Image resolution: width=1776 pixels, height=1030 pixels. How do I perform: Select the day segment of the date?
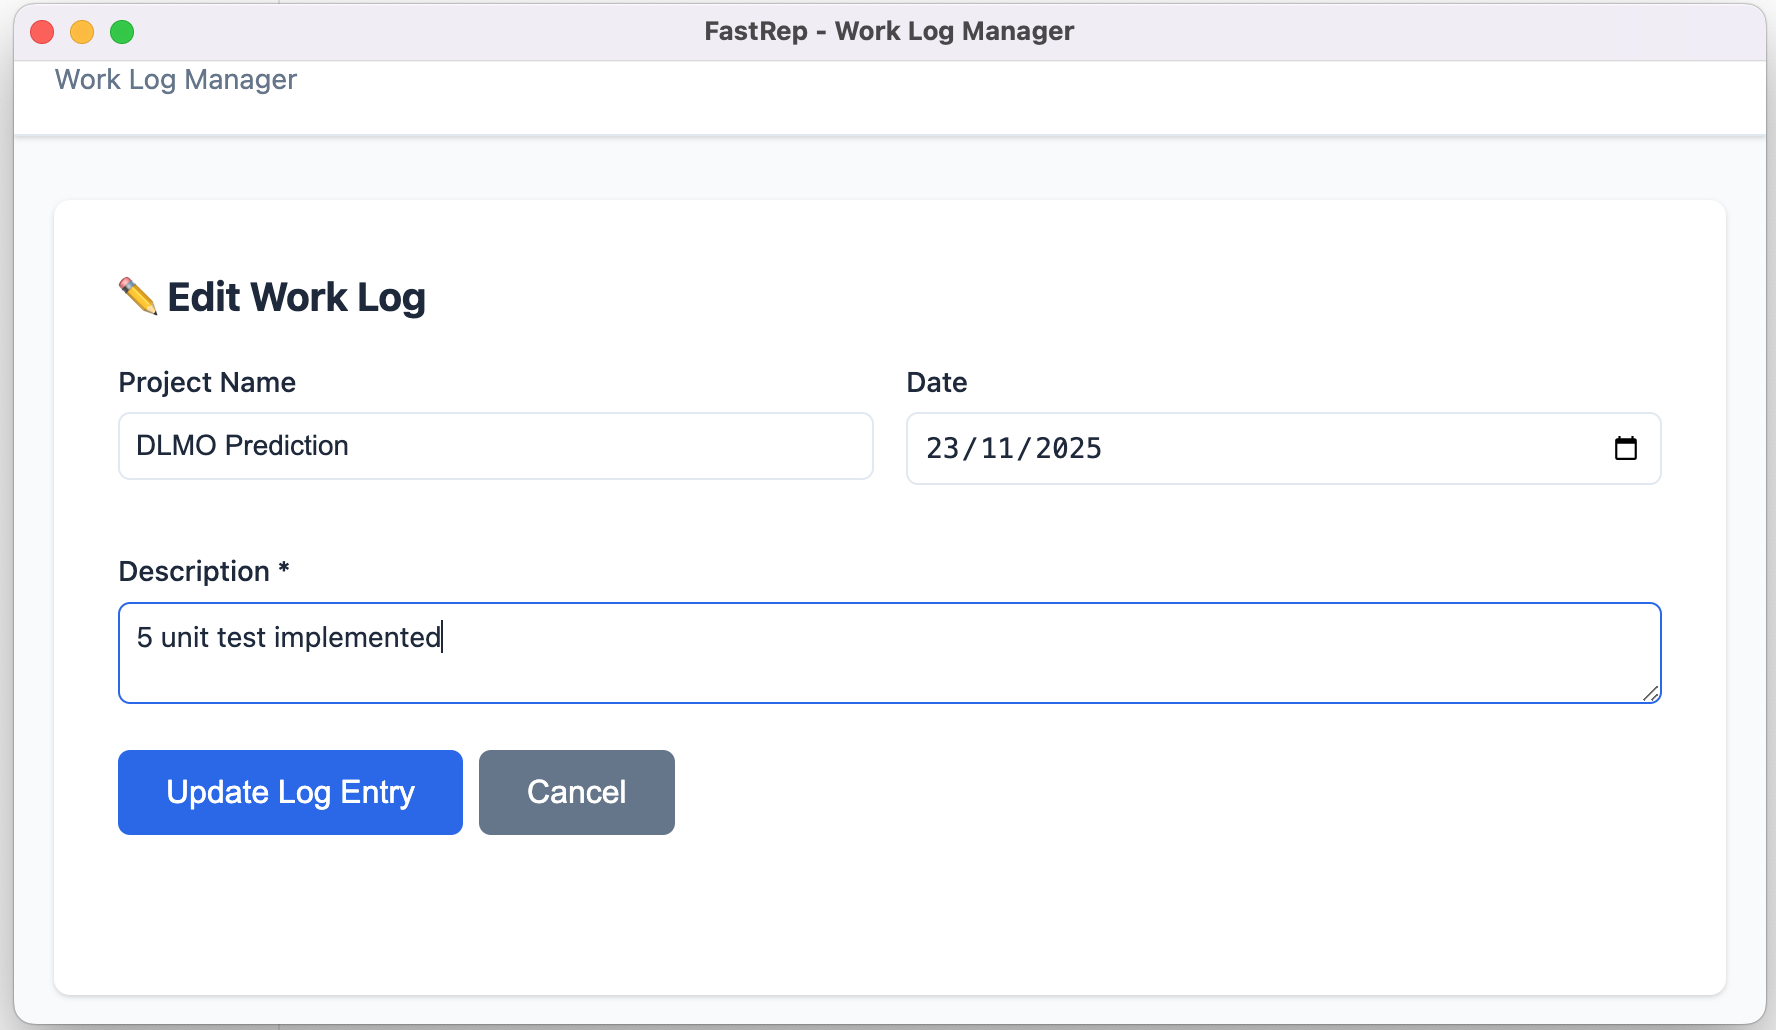pyautogui.click(x=944, y=449)
